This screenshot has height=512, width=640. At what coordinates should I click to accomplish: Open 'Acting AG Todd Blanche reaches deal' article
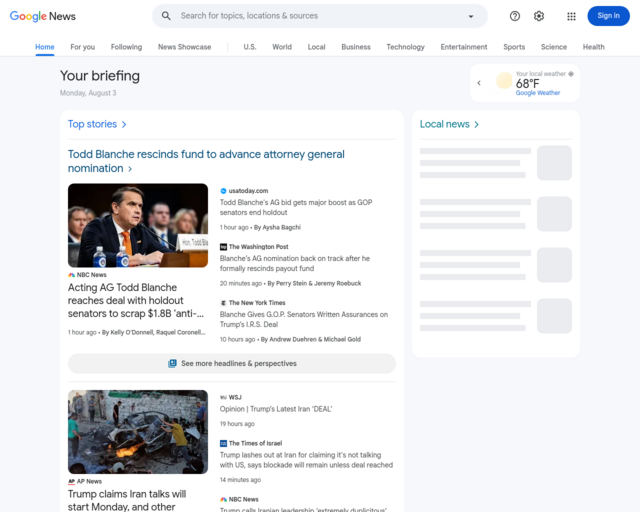click(x=136, y=301)
